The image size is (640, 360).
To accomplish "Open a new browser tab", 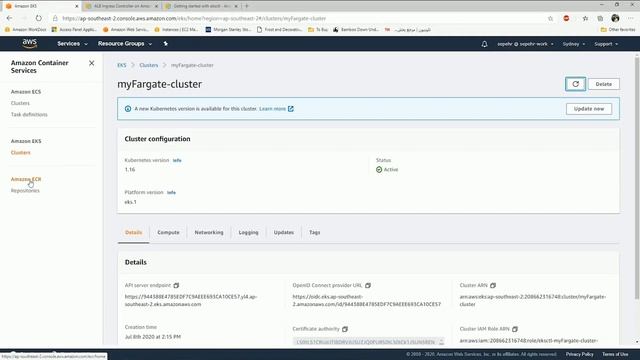I will pyautogui.click(x=247, y=6).
